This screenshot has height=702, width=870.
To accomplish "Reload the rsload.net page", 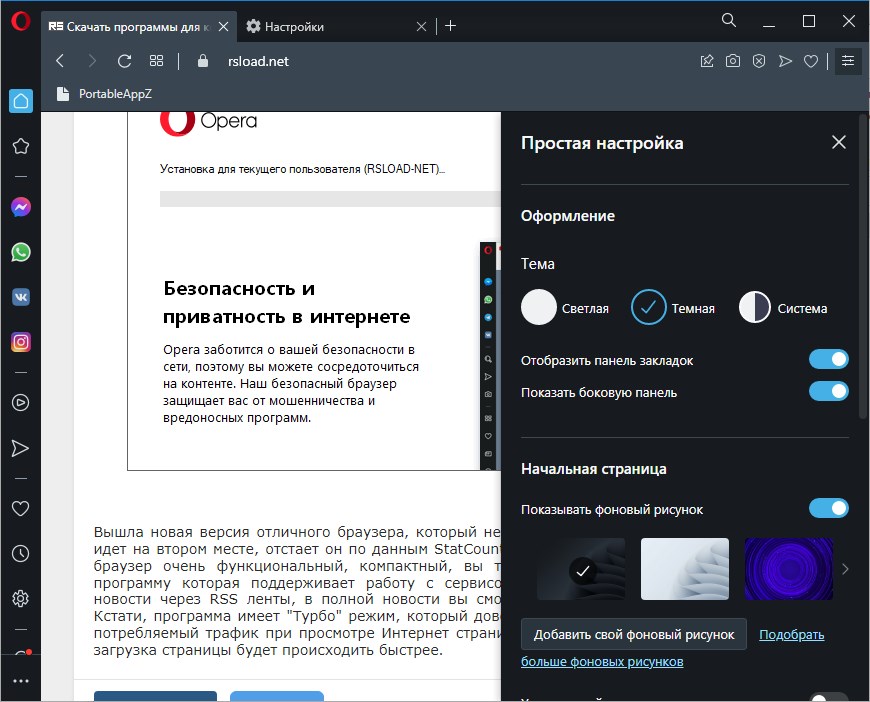I will point(124,61).
